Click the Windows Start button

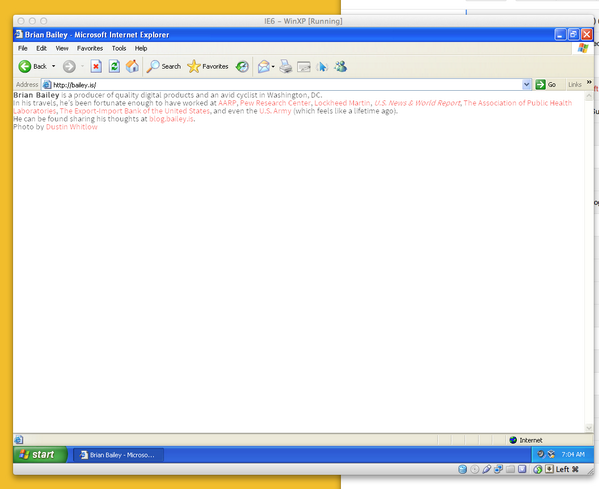coord(40,455)
